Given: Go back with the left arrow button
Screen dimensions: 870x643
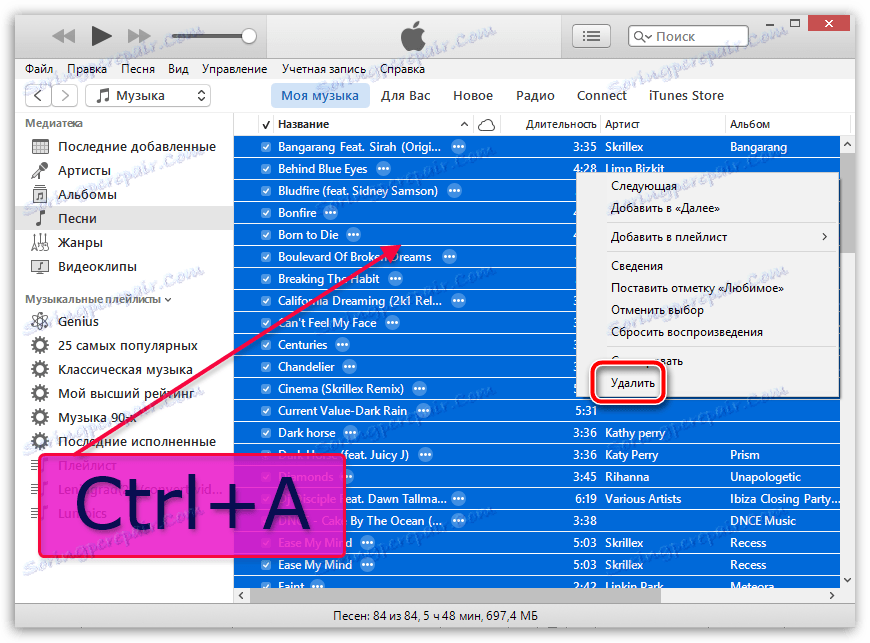Looking at the screenshot, I should [x=38, y=95].
